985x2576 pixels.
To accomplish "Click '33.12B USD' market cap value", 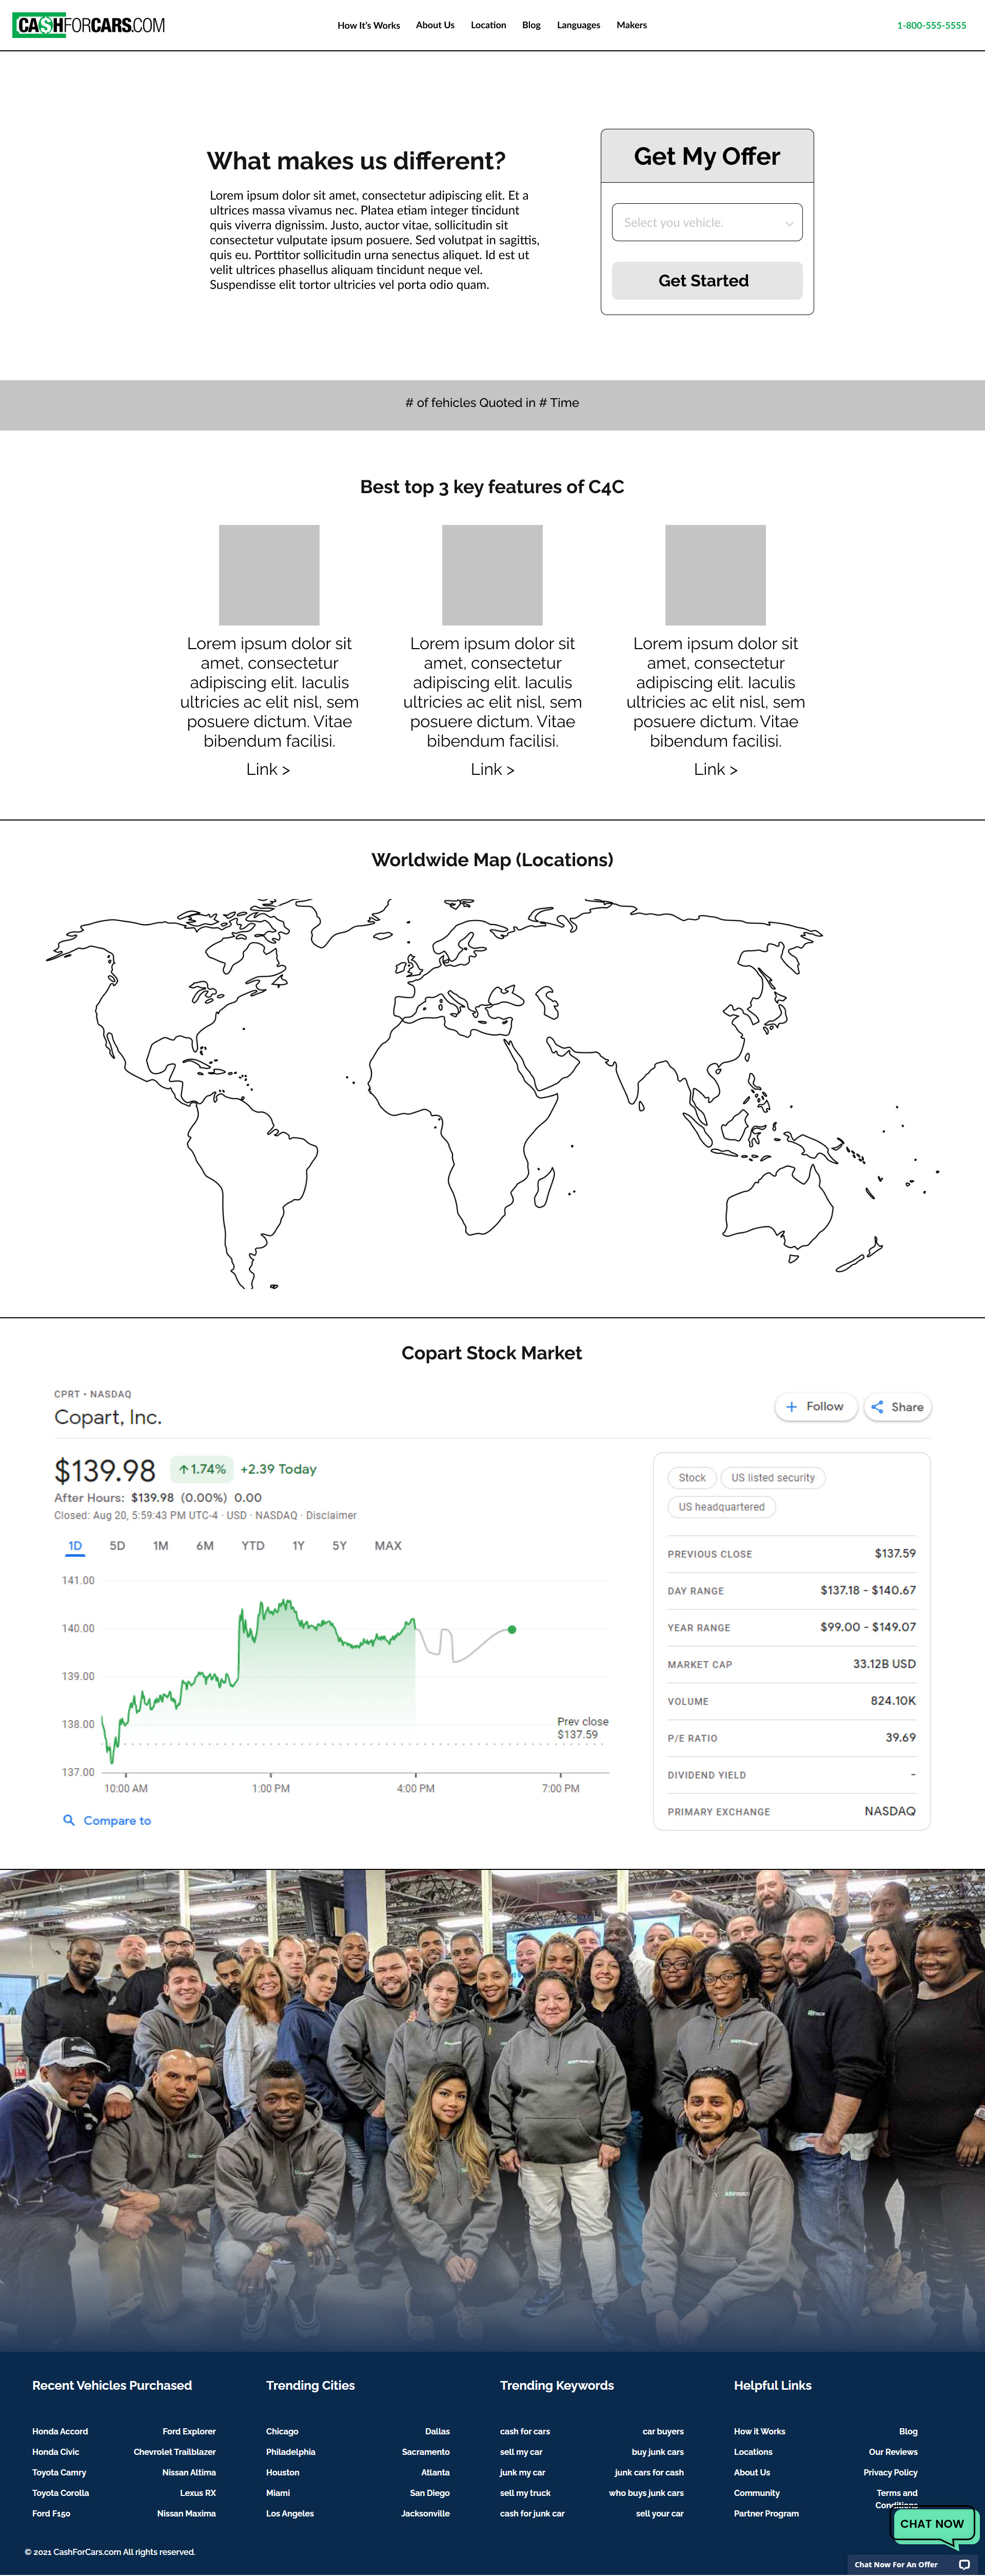I will 884,1663.
